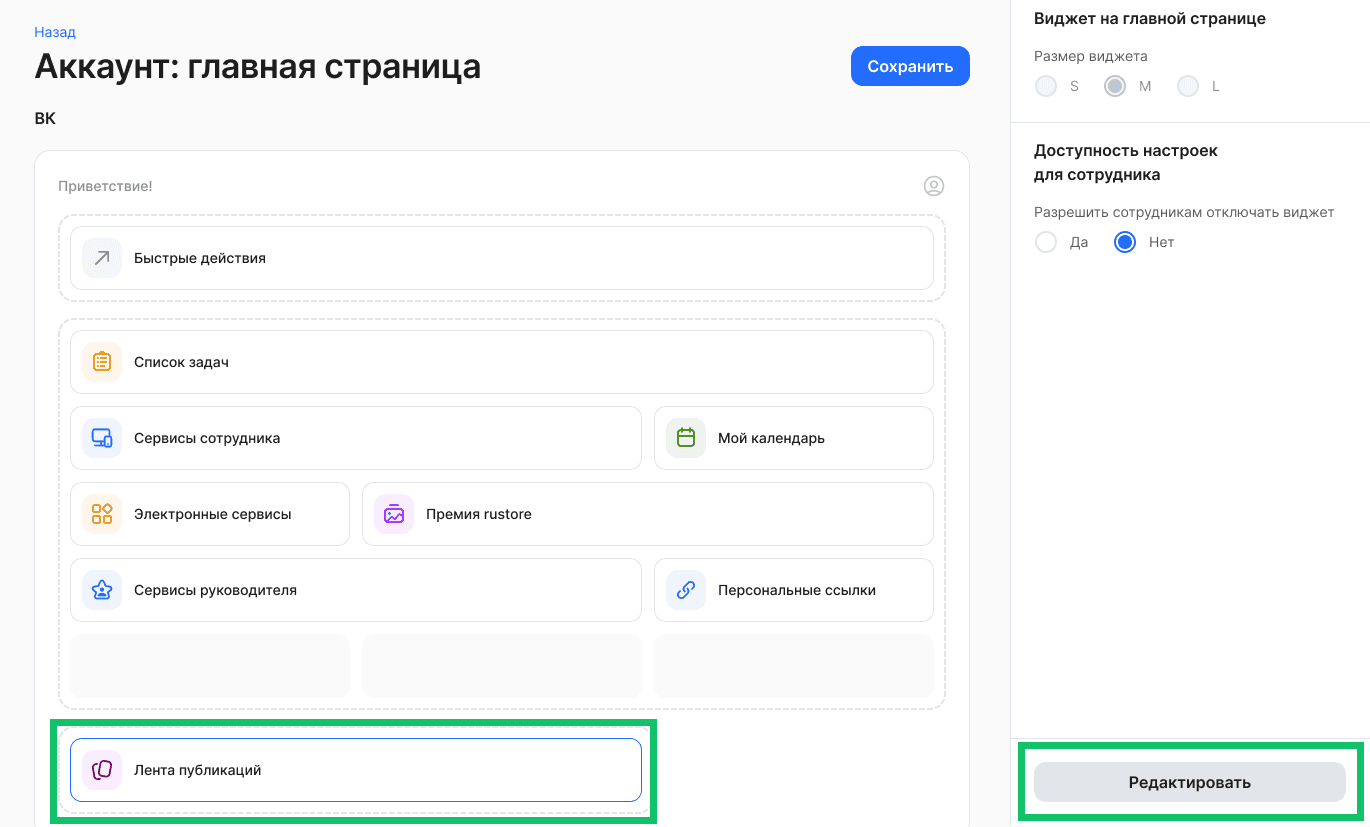
Task: Click an empty gray widget placeholder slot
Action: point(501,665)
